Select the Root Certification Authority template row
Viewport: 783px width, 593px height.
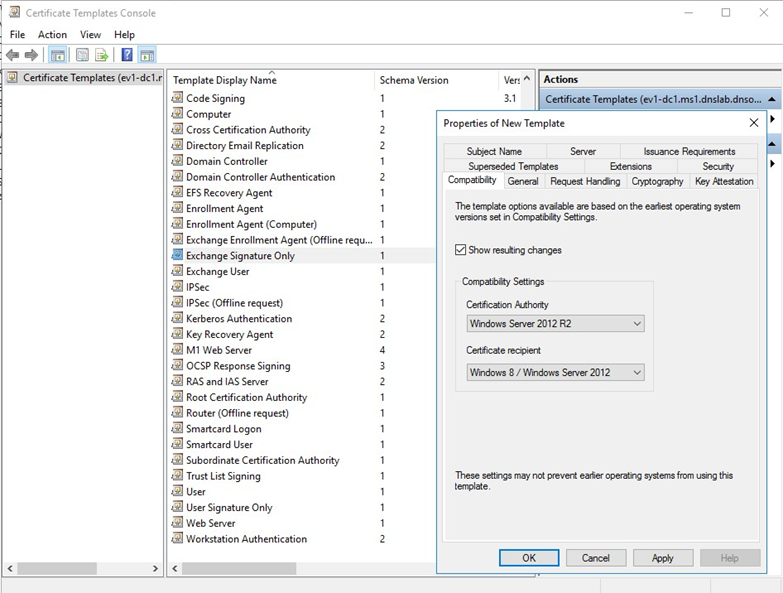[302, 397]
